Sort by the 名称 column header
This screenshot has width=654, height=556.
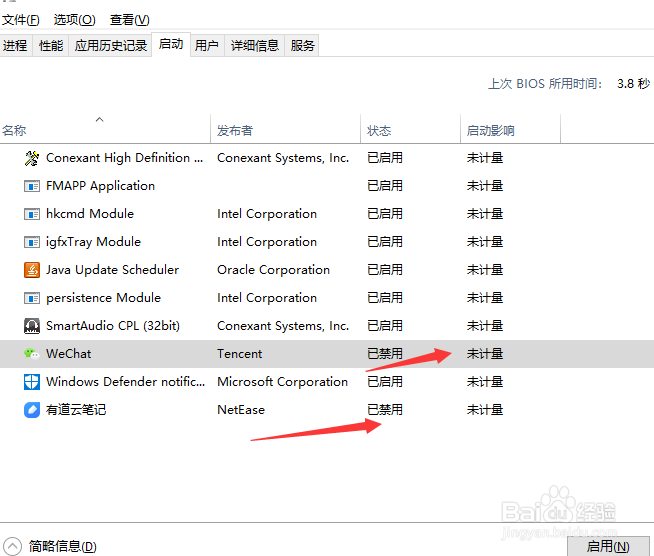[105, 131]
